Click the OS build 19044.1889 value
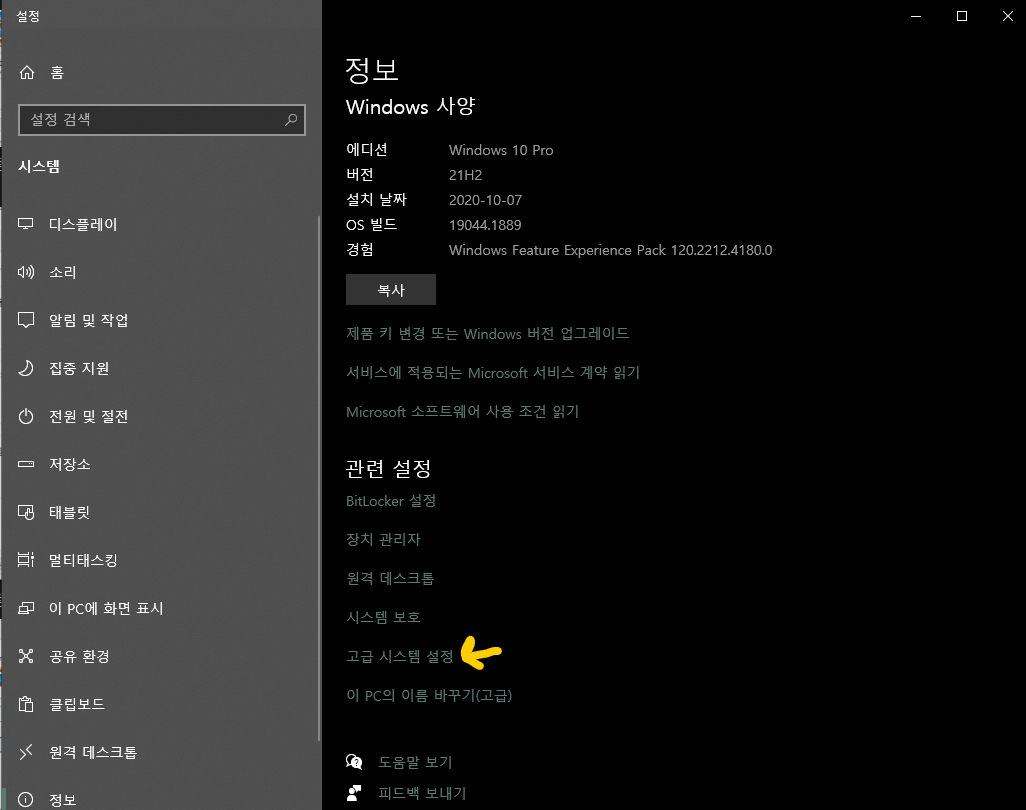This screenshot has width=1026, height=810. click(x=485, y=225)
